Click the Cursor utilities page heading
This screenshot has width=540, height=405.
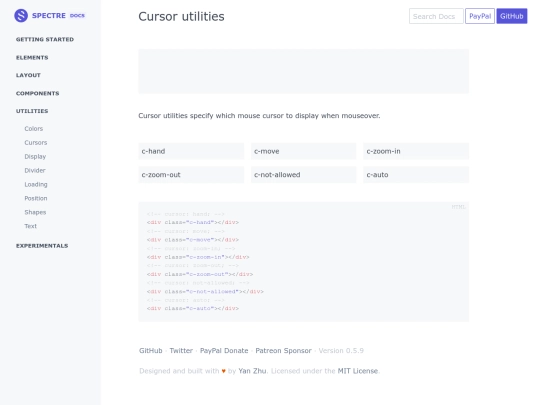pos(181,17)
